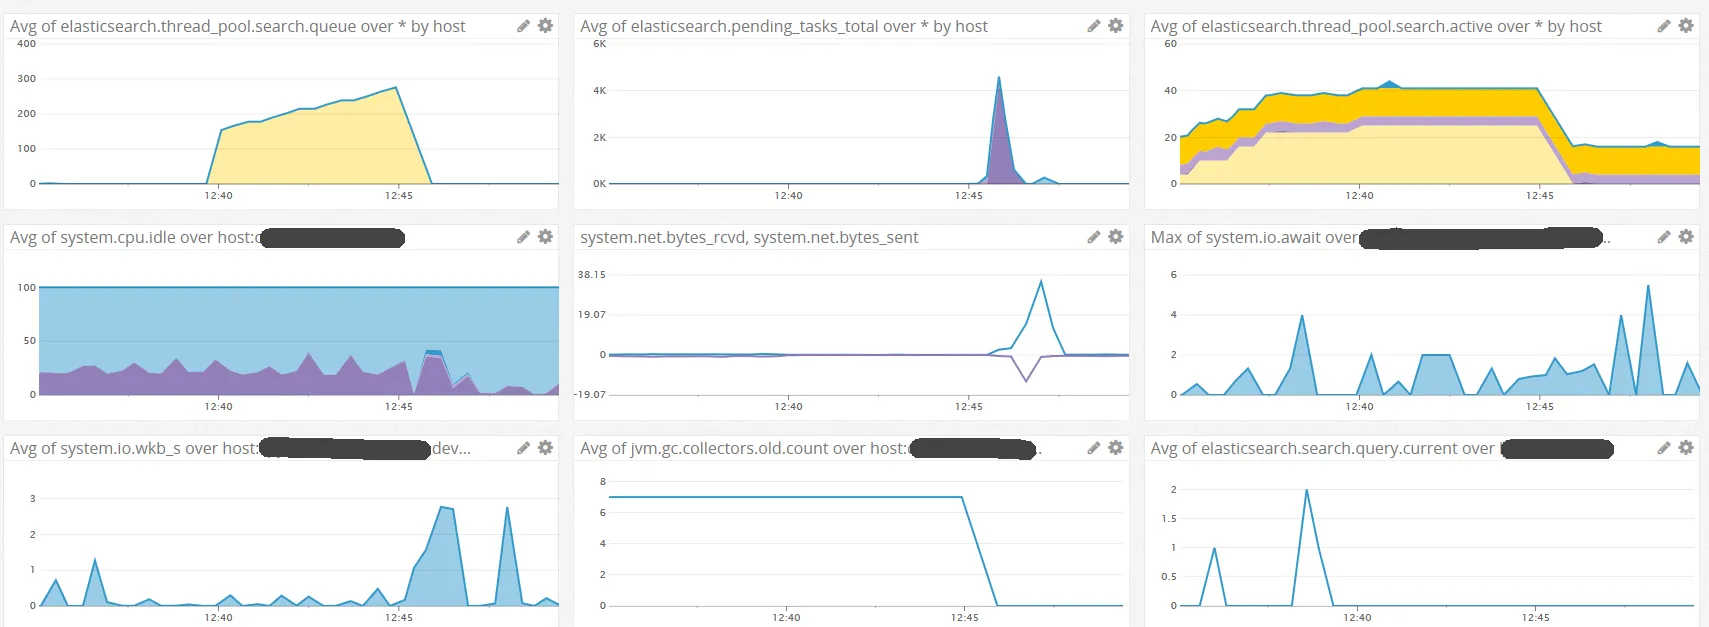
Task: Click pencil icon on pending_tasks_total graph
Action: [1093, 26]
